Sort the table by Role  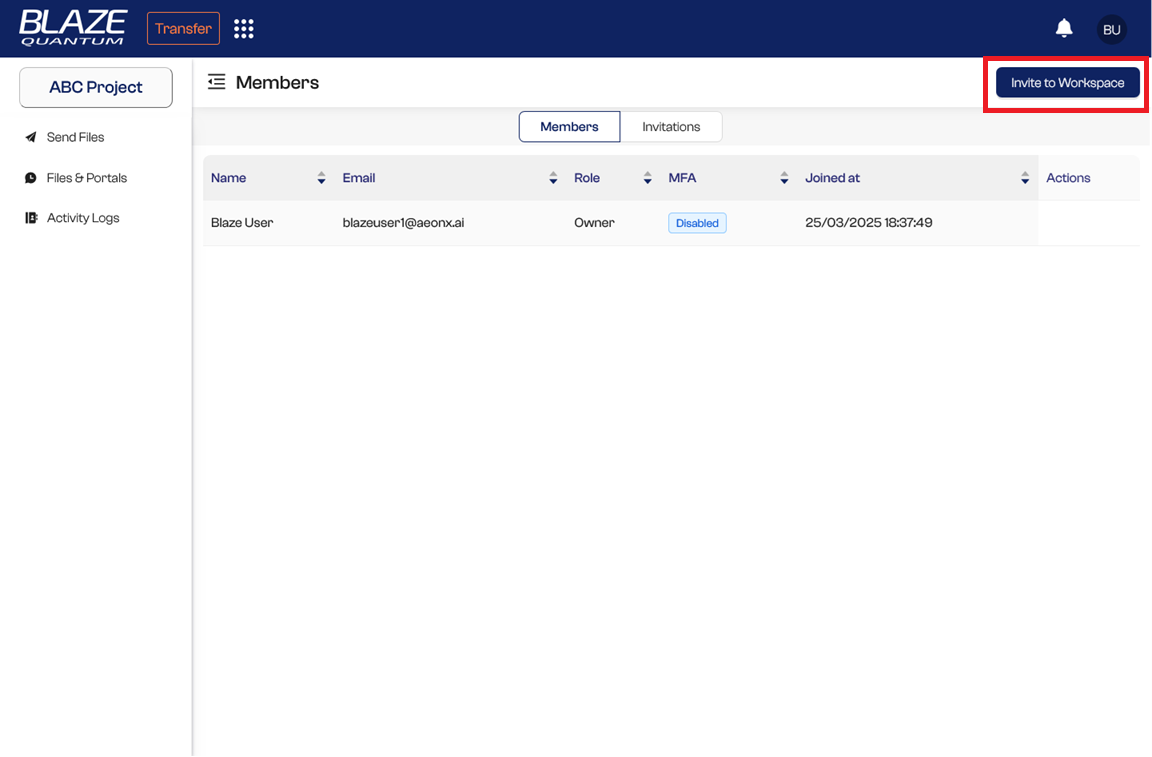pyautogui.click(x=647, y=178)
